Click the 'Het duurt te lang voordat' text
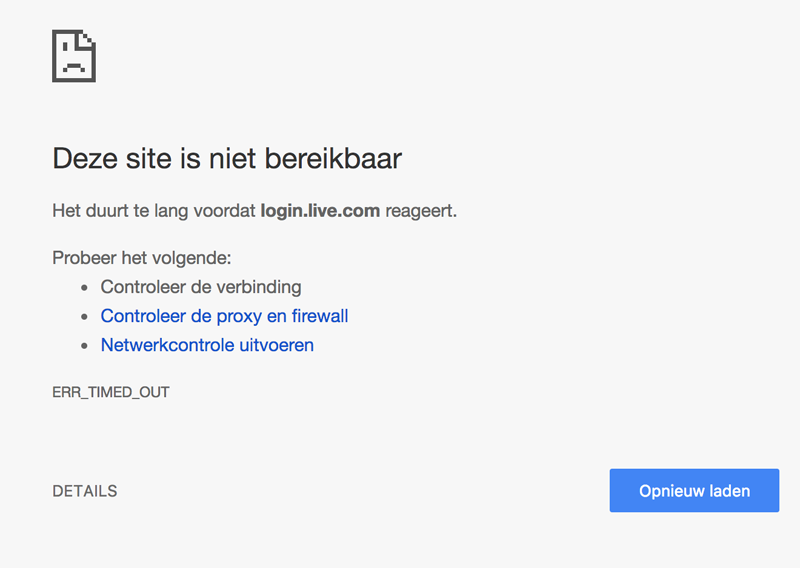 pyautogui.click(x=154, y=211)
